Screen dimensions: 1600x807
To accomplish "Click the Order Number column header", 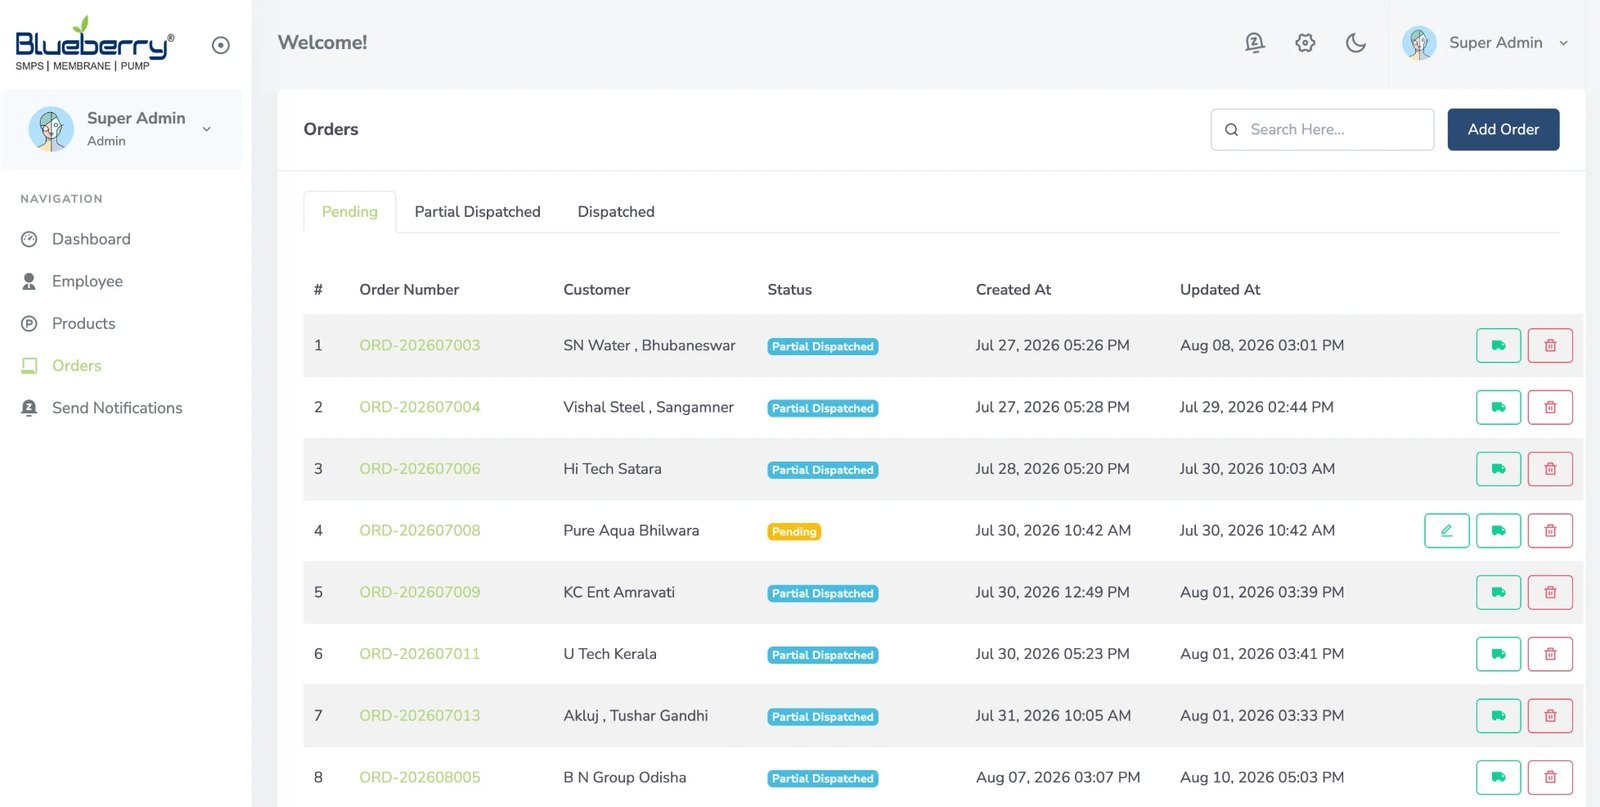I will pos(409,290).
